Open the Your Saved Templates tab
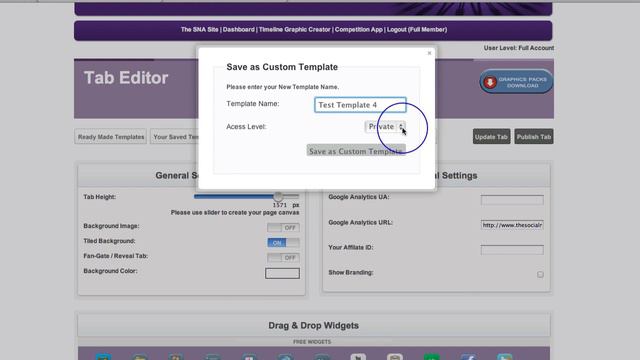The height and width of the screenshot is (360, 640). pos(174,137)
